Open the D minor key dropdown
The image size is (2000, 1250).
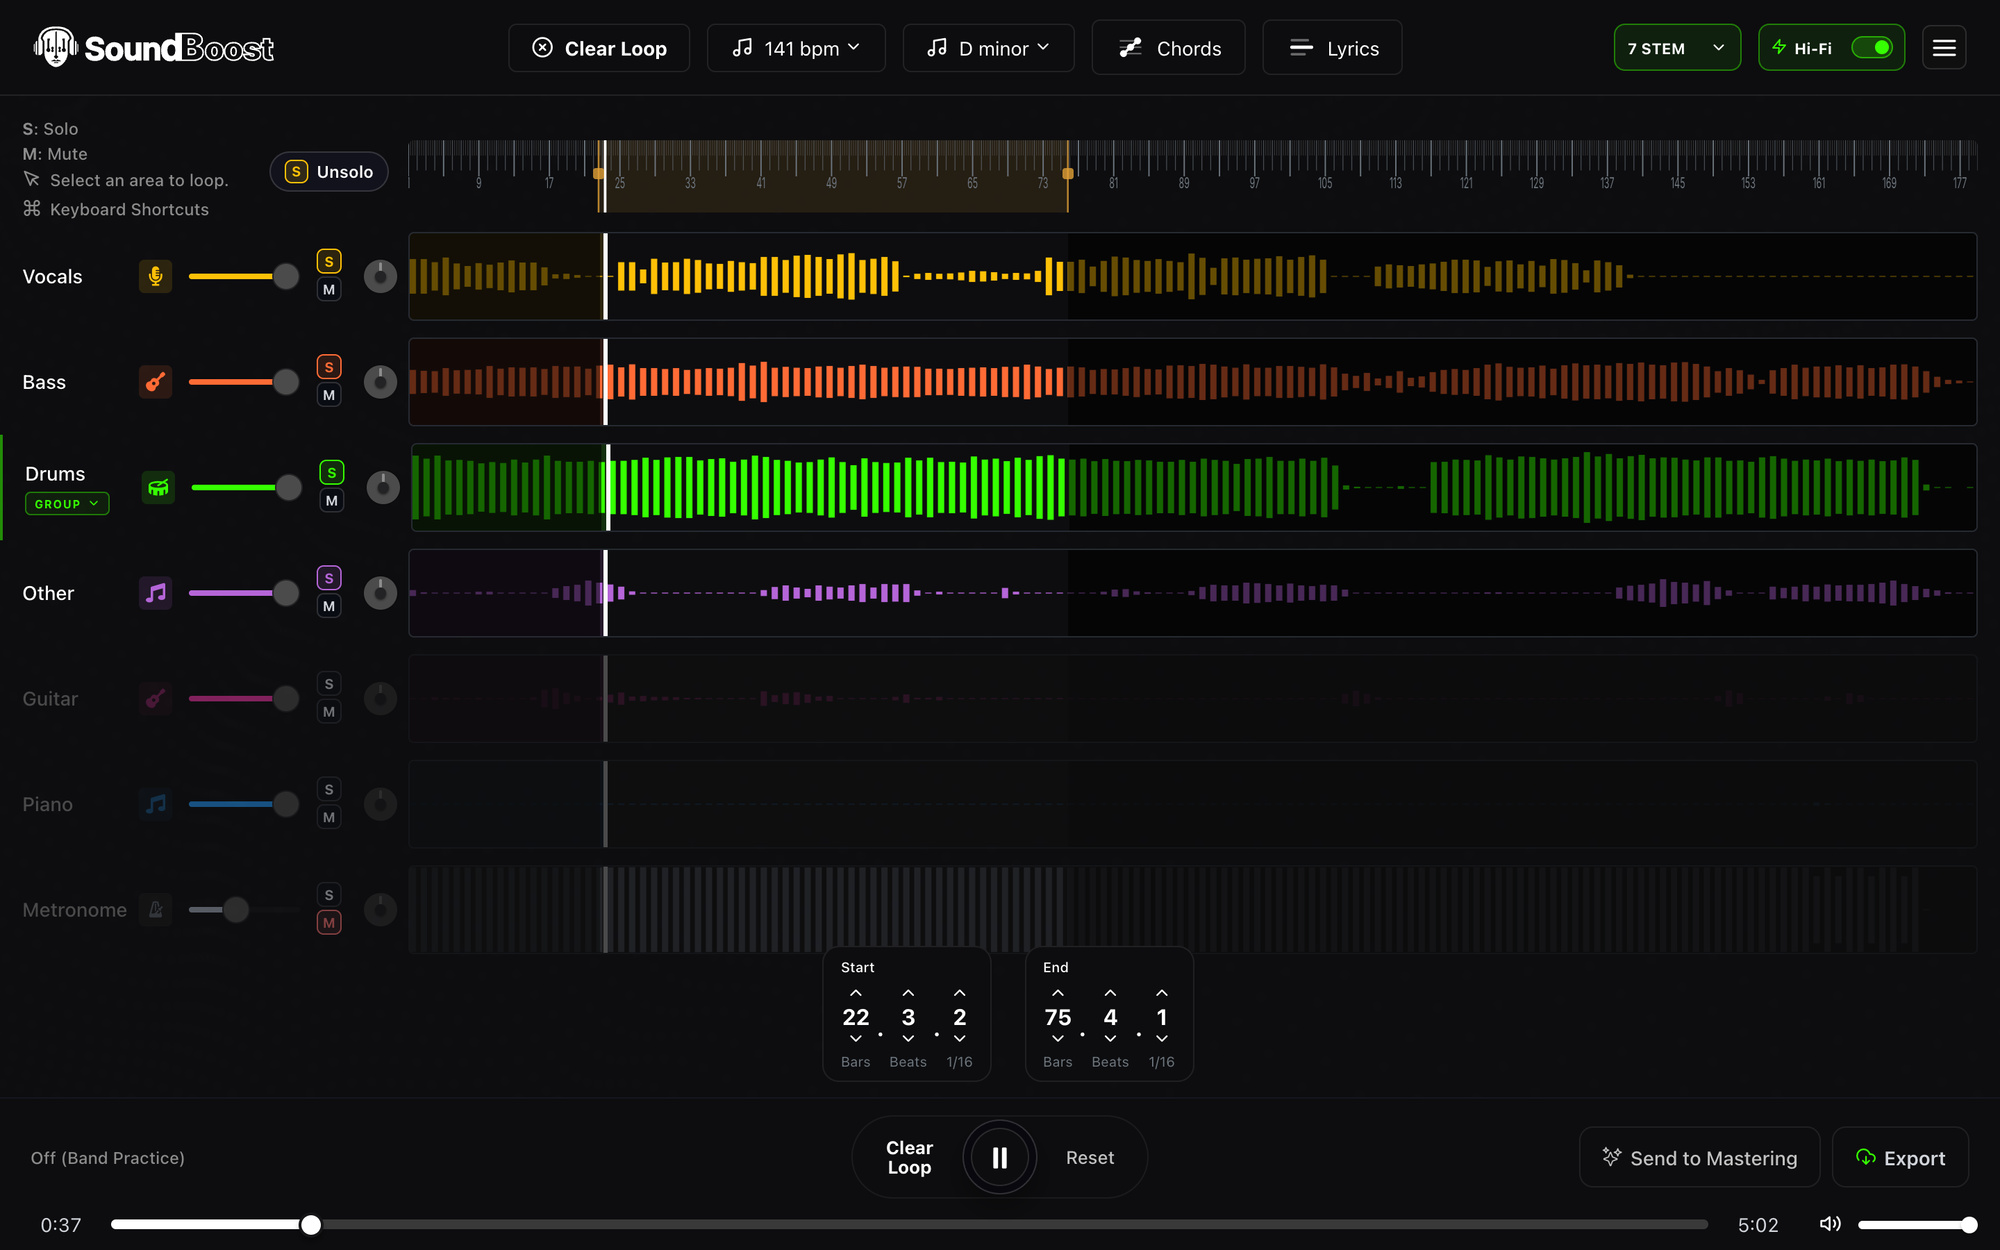(988, 48)
